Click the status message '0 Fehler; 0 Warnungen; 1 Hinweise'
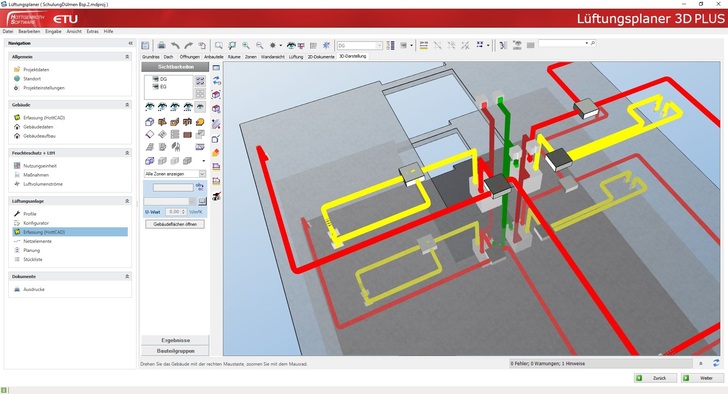Viewport: 728px width, 394px height. [547, 363]
